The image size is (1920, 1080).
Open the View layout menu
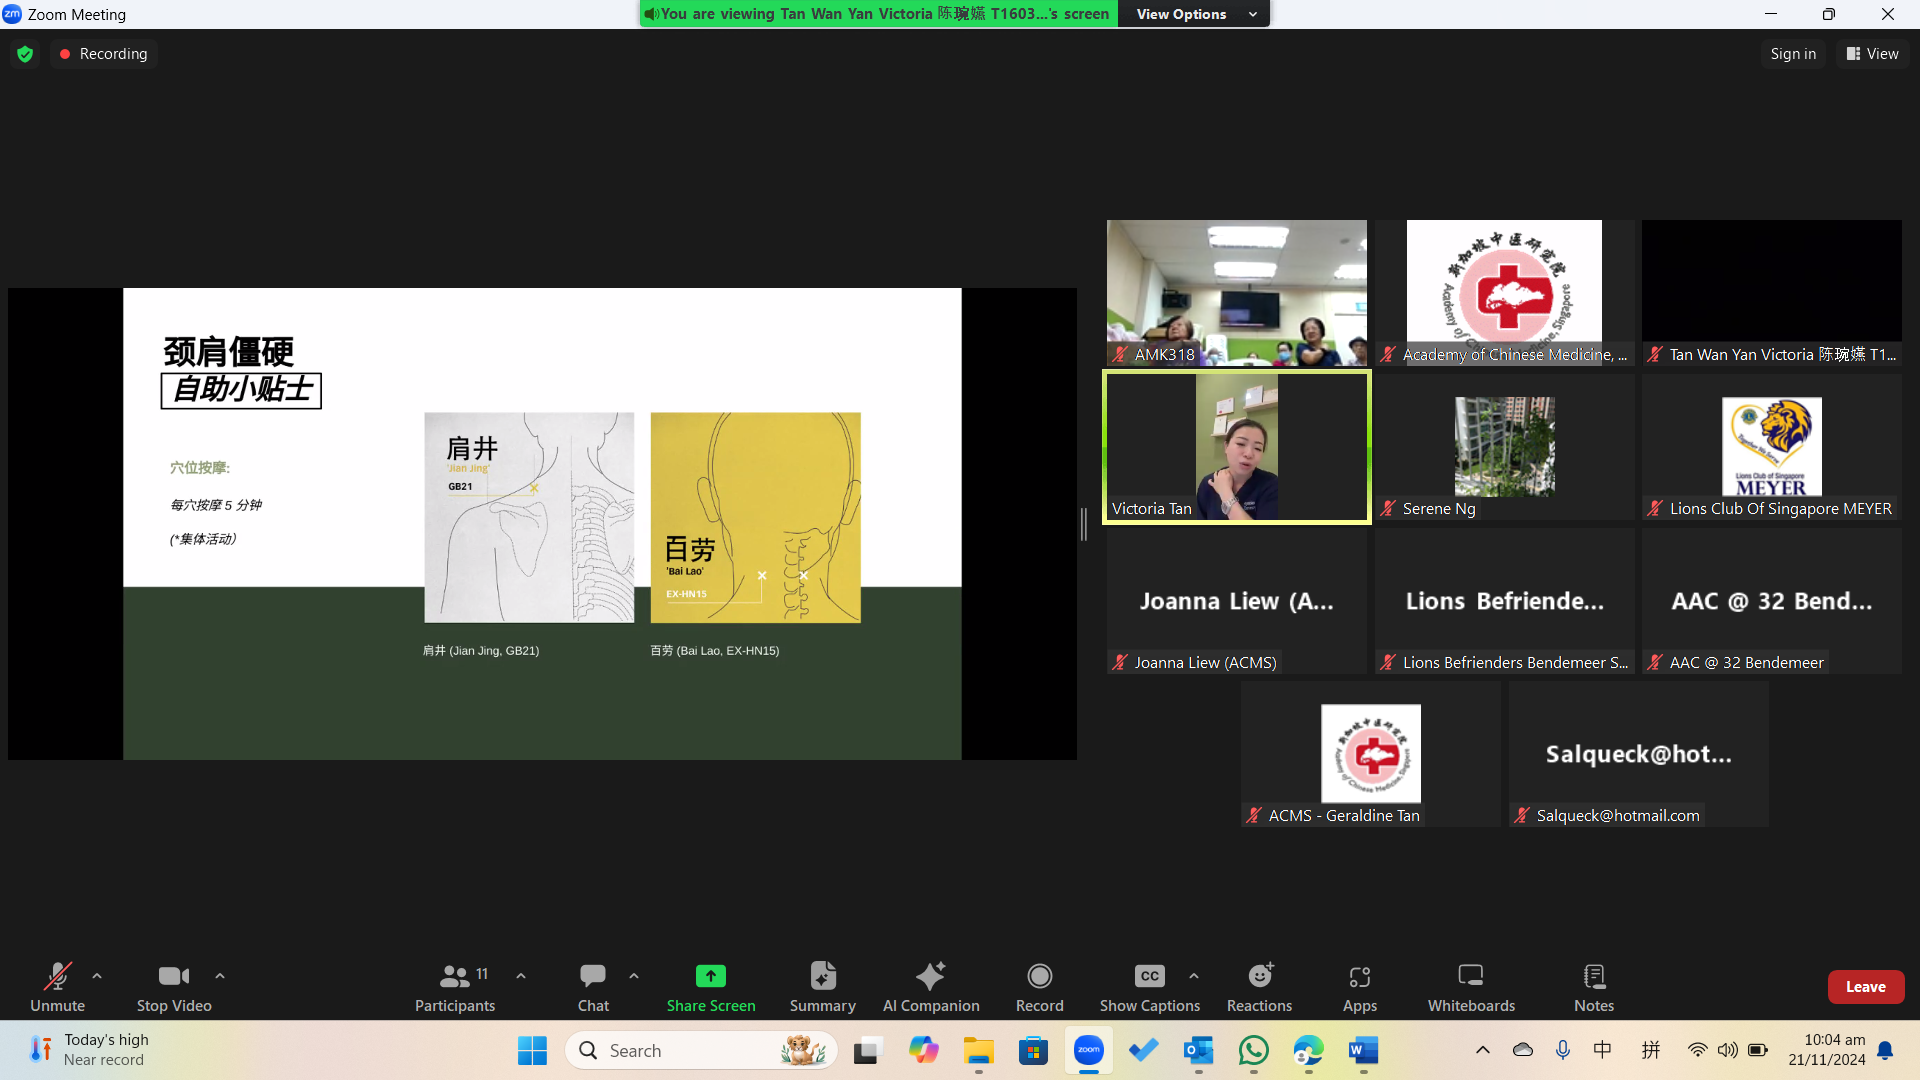click(x=1872, y=54)
